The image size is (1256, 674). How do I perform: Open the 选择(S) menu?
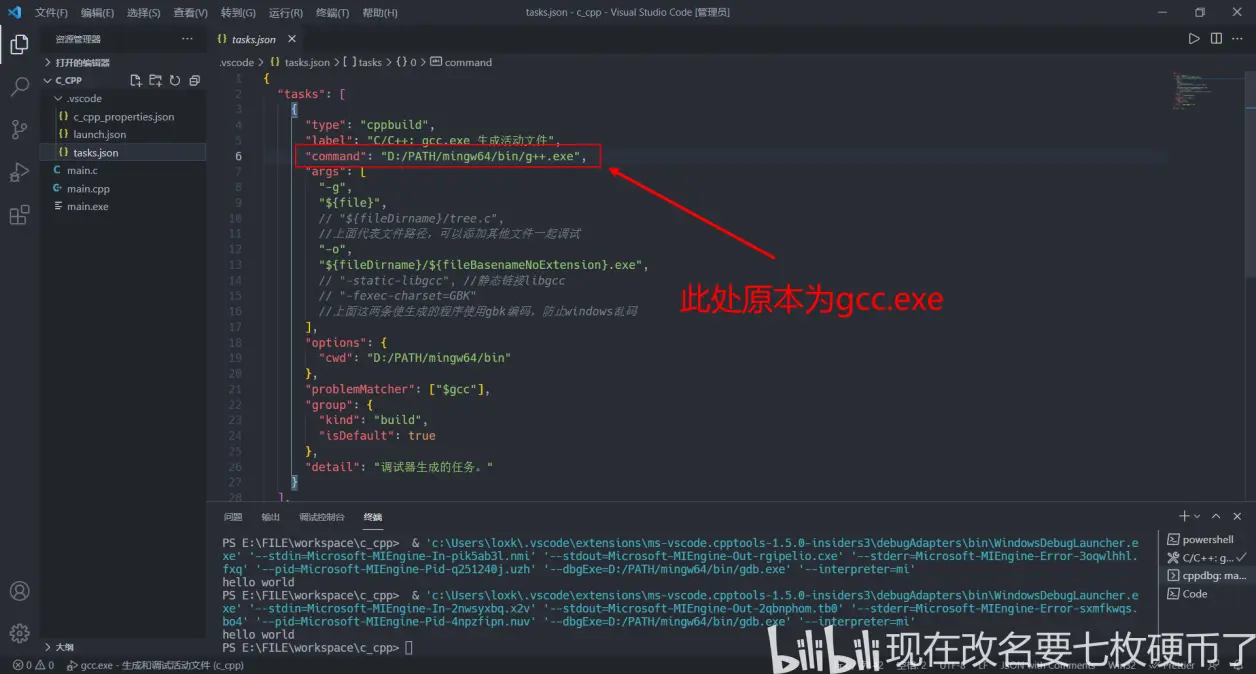pos(144,13)
